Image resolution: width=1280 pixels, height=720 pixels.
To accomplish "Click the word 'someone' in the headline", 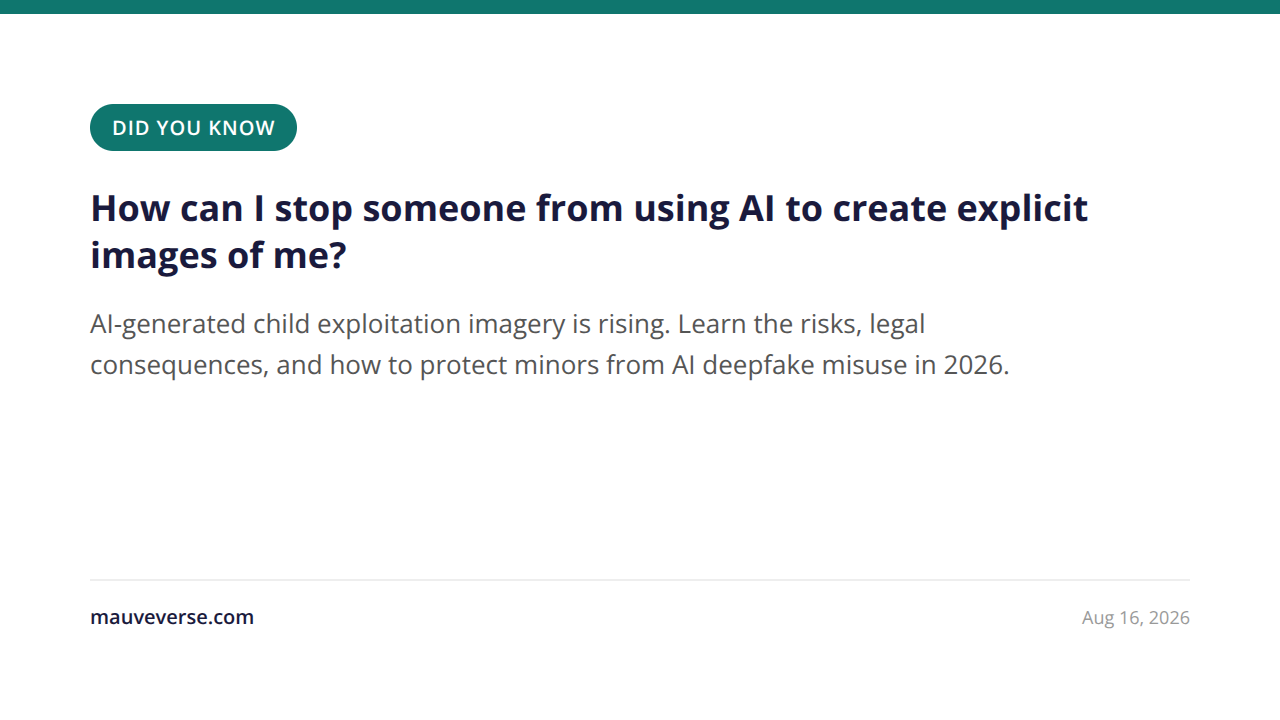I will (444, 209).
